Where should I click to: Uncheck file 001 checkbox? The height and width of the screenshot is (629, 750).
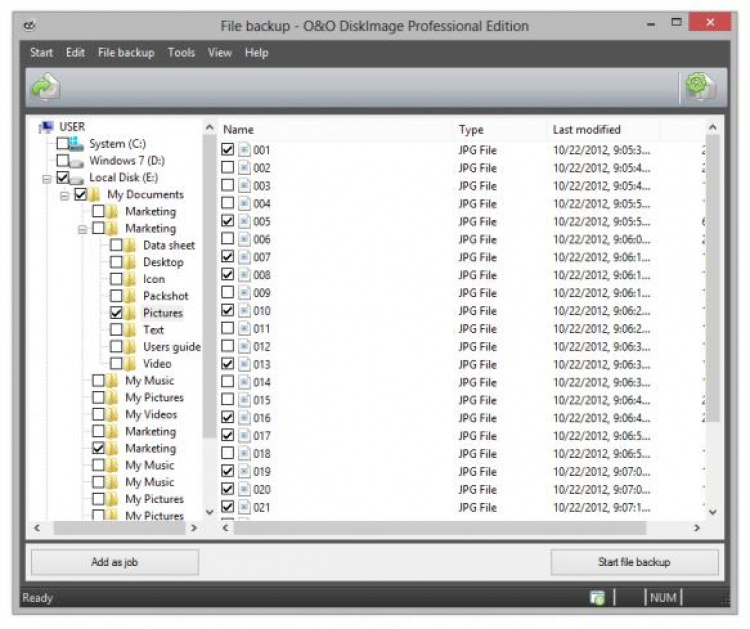coord(228,149)
